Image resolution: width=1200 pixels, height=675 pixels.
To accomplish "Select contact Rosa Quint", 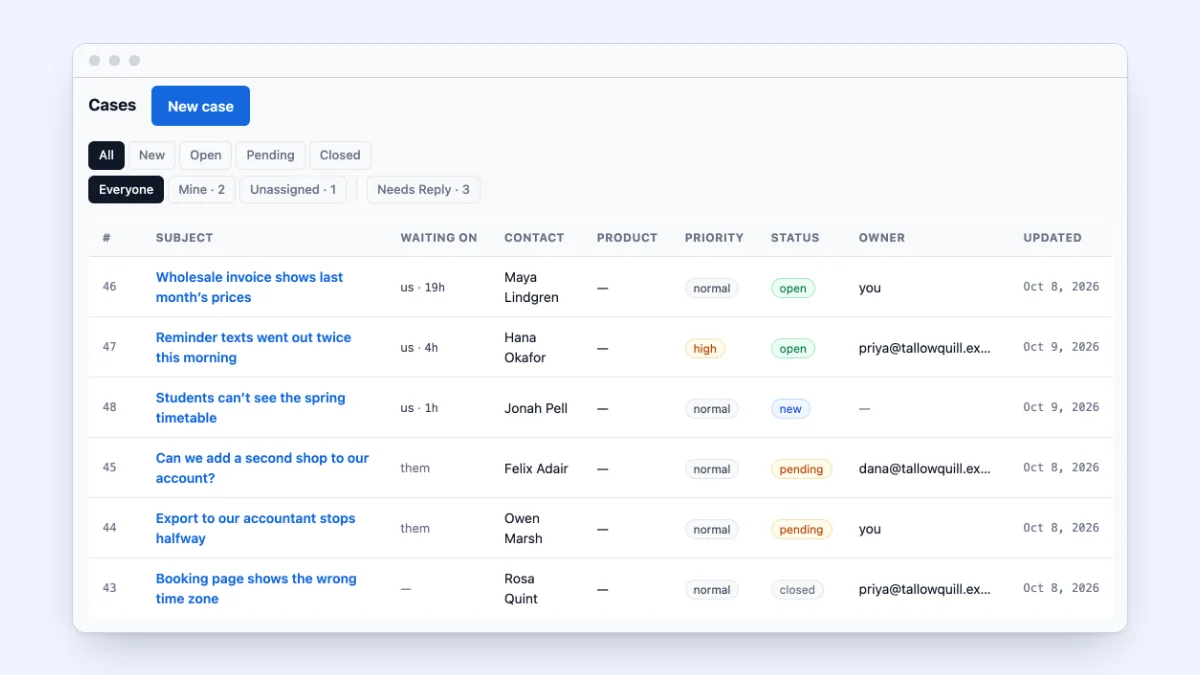I will [521, 588].
